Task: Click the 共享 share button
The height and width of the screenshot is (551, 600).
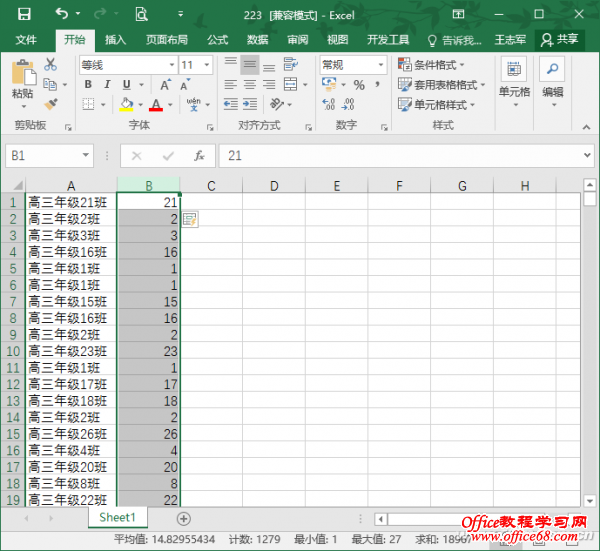Action: coord(560,40)
